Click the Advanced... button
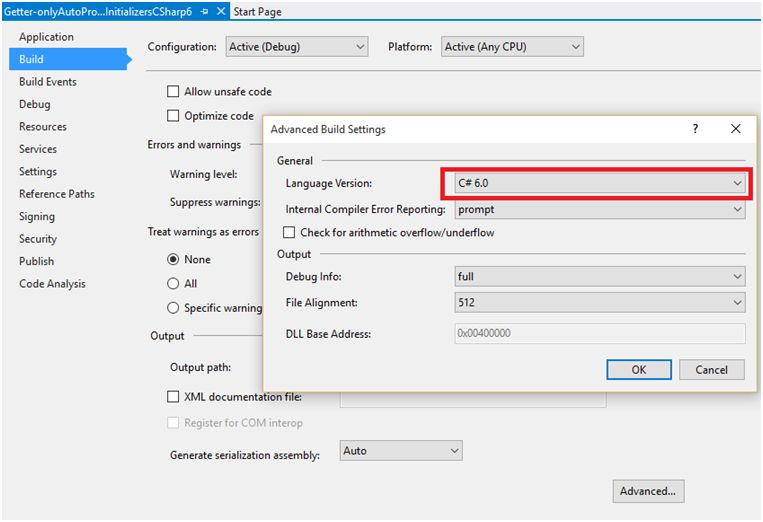 coord(648,491)
